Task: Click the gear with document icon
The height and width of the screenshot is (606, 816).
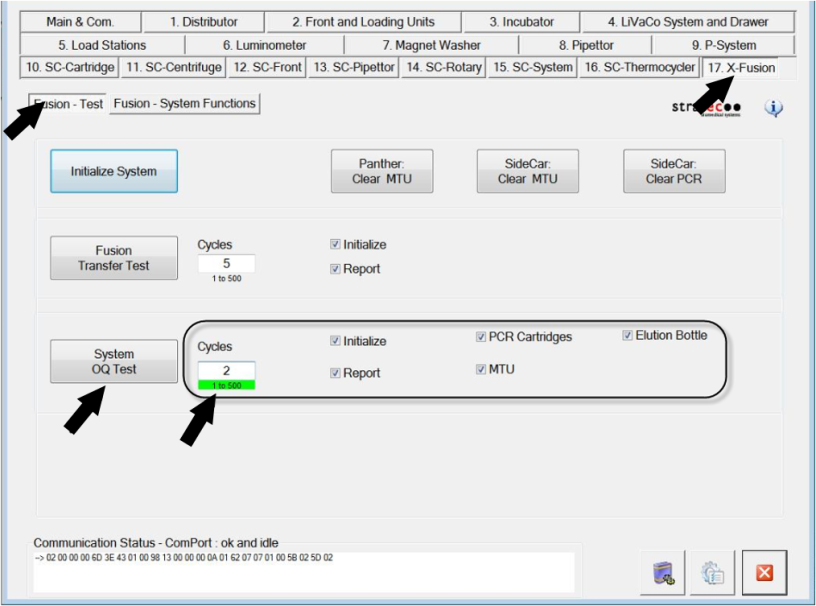Action: [712, 572]
